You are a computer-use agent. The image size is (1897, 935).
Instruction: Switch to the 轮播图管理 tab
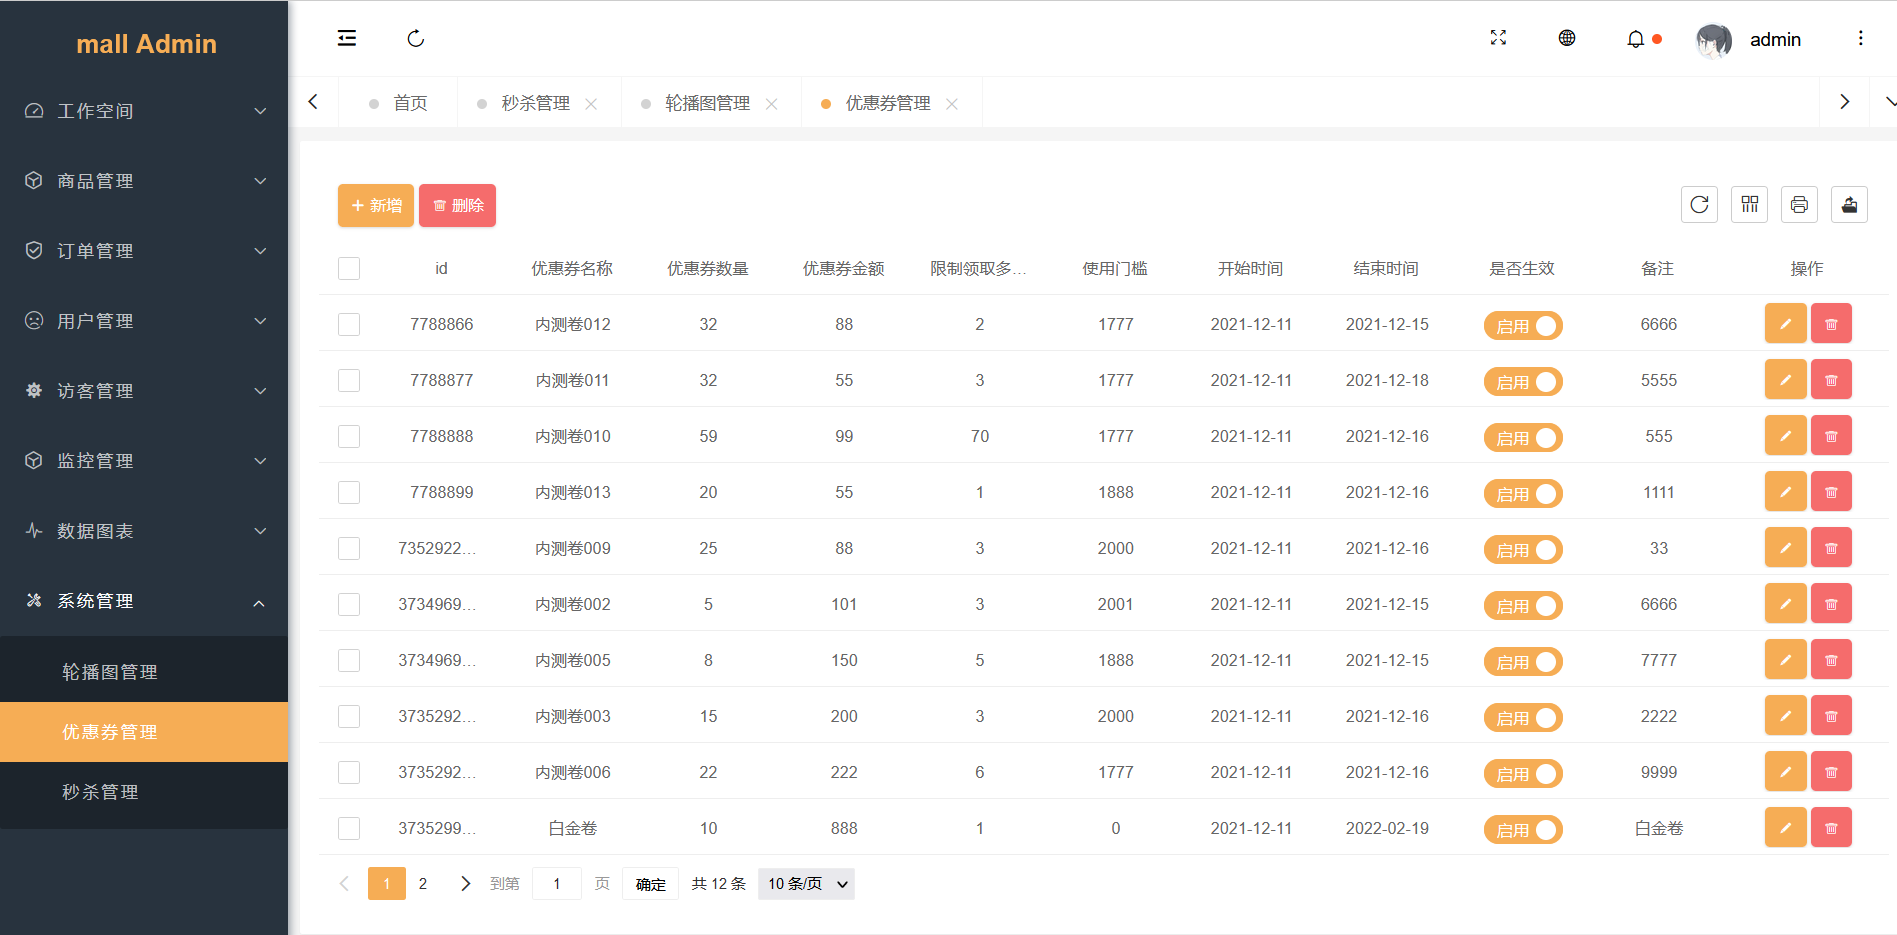coord(707,103)
